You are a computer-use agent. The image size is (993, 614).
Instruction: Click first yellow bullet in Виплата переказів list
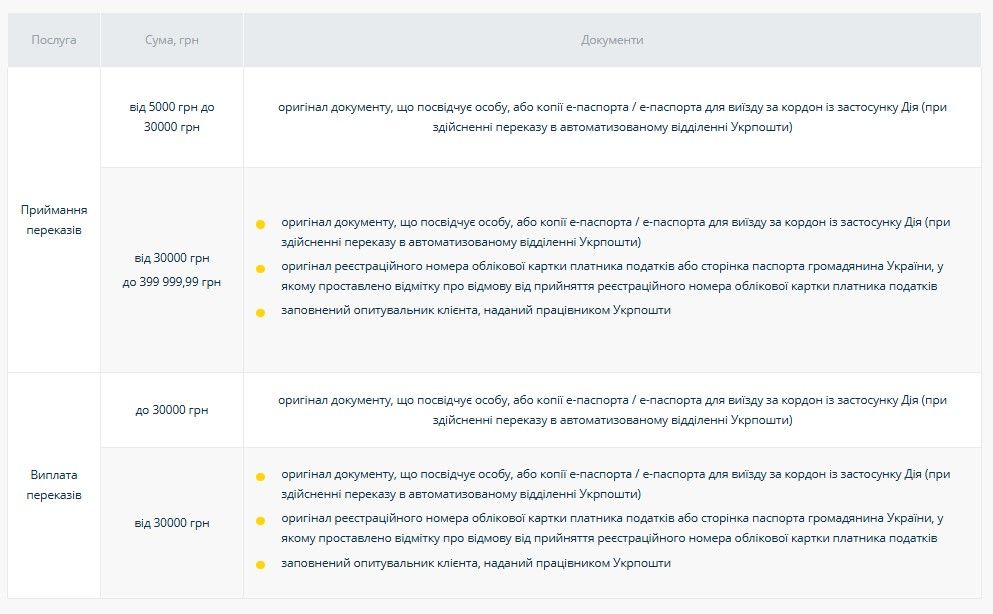(x=260, y=477)
